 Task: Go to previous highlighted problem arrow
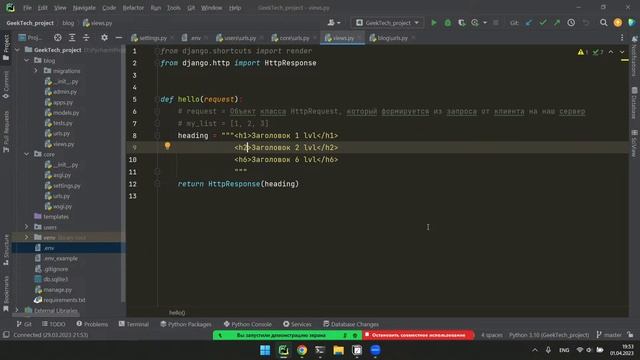[x=611, y=52]
